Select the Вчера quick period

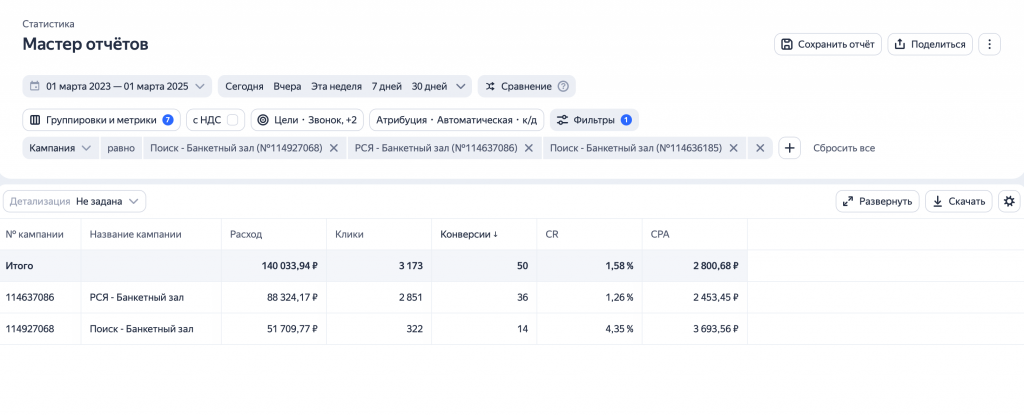tap(287, 86)
